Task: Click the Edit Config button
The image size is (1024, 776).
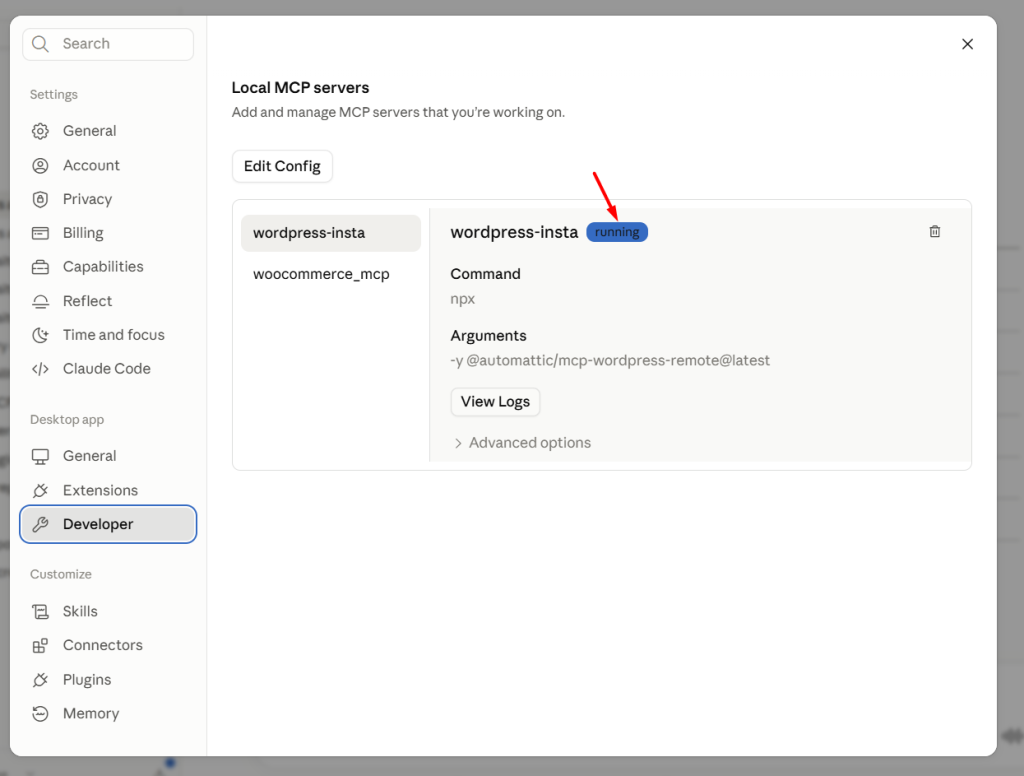Action: pos(282,167)
